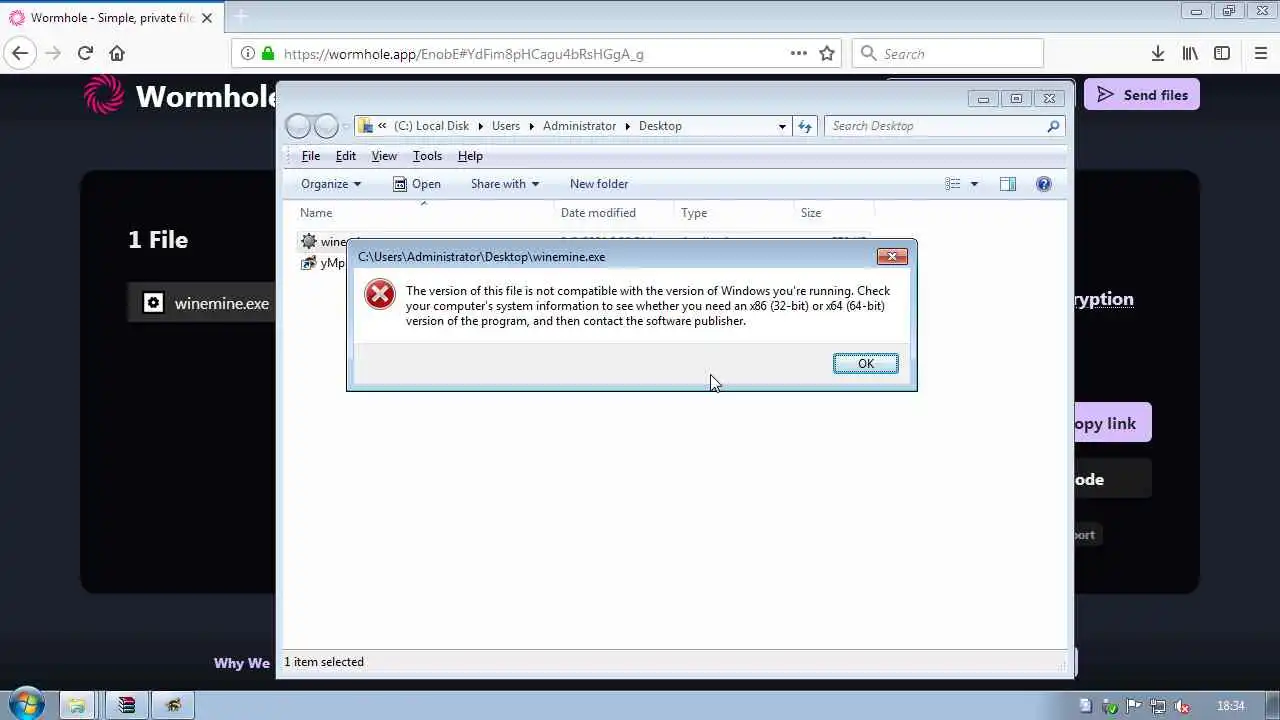Select the yMp shortcut file icon
The height and width of the screenshot is (720, 1280).
tap(309, 263)
